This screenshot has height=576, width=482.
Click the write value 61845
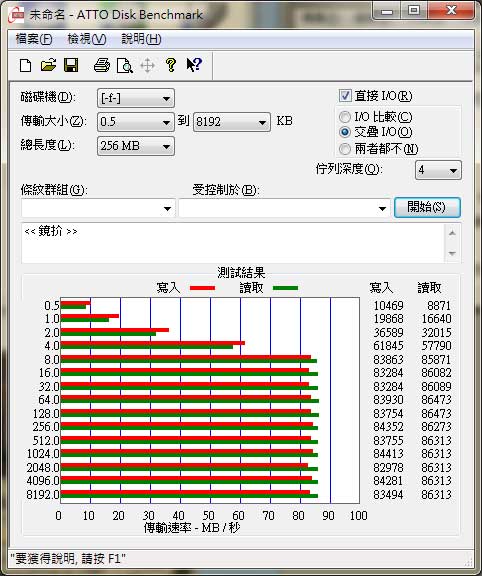pos(388,346)
